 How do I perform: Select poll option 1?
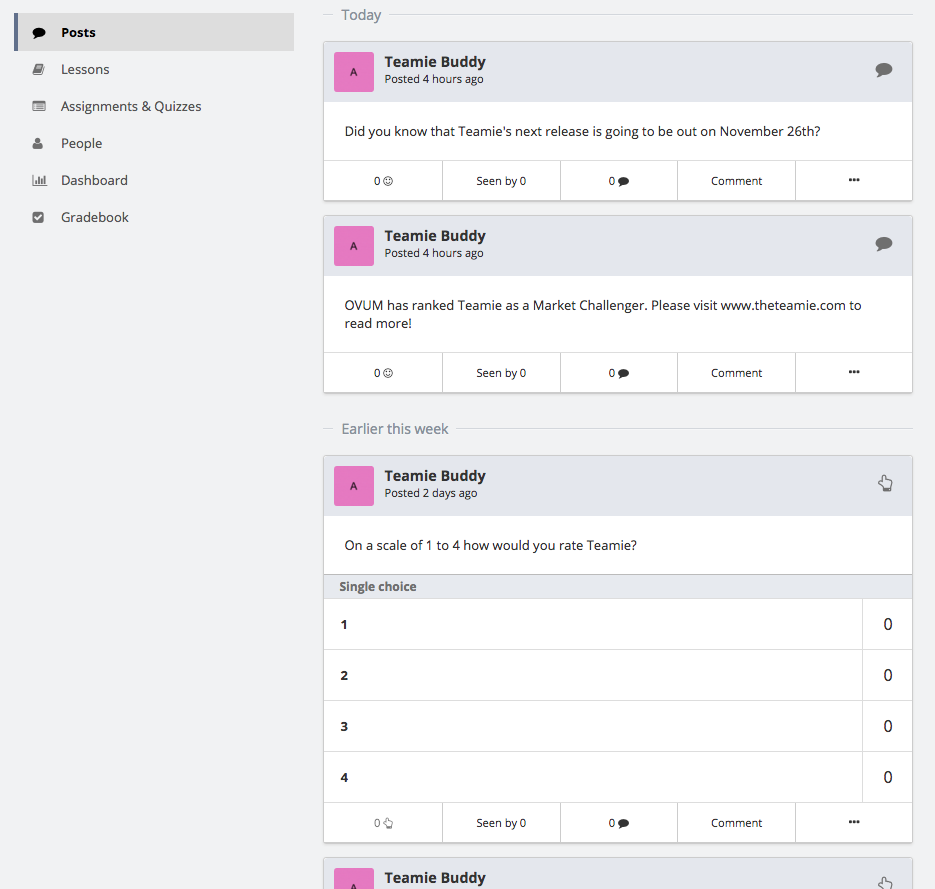[x=593, y=624]
